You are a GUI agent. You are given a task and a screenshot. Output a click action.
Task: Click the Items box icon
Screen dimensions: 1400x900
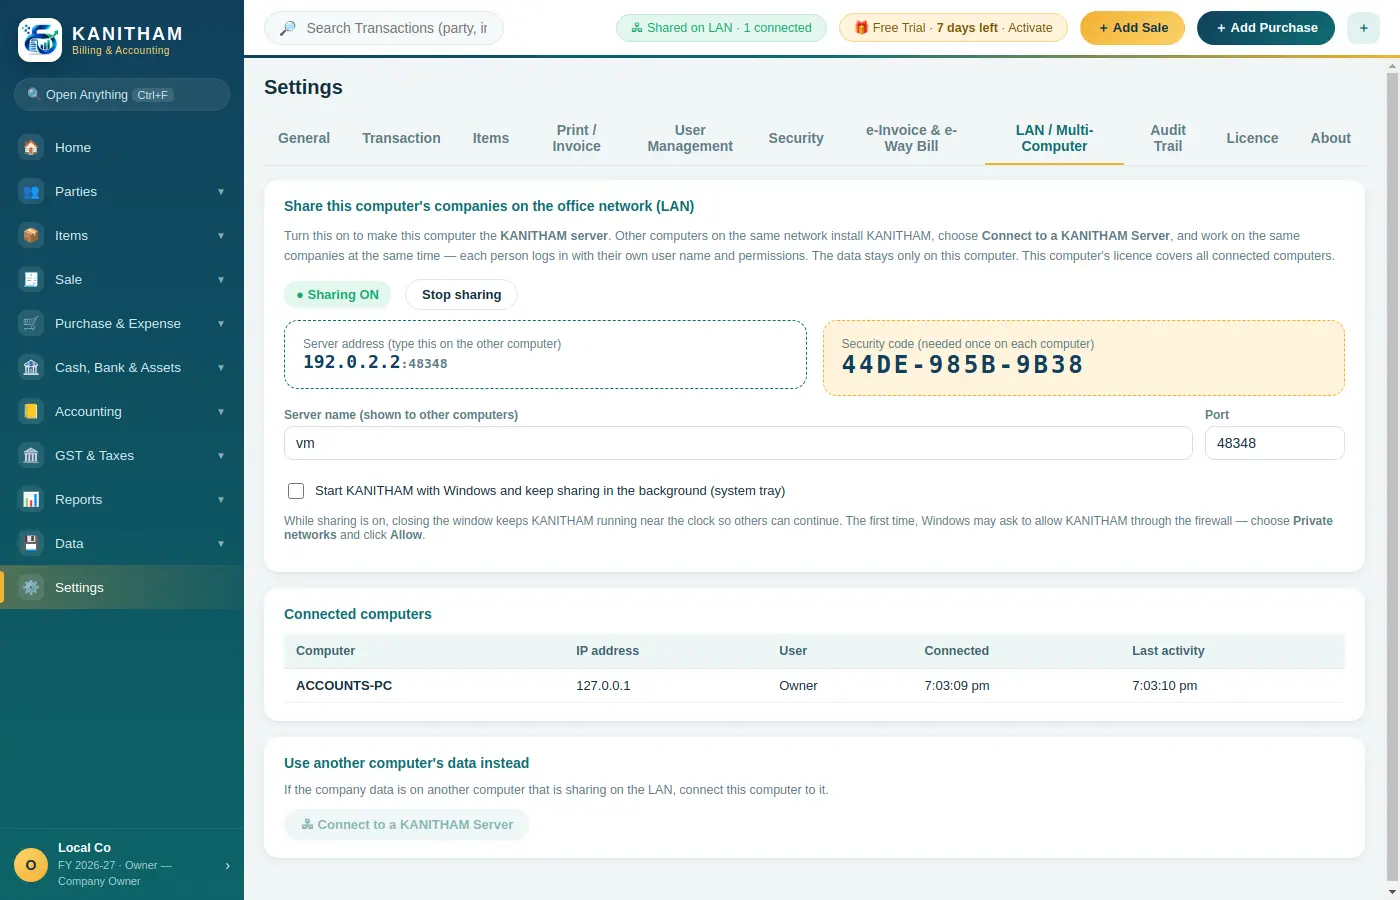click(31, 235)
